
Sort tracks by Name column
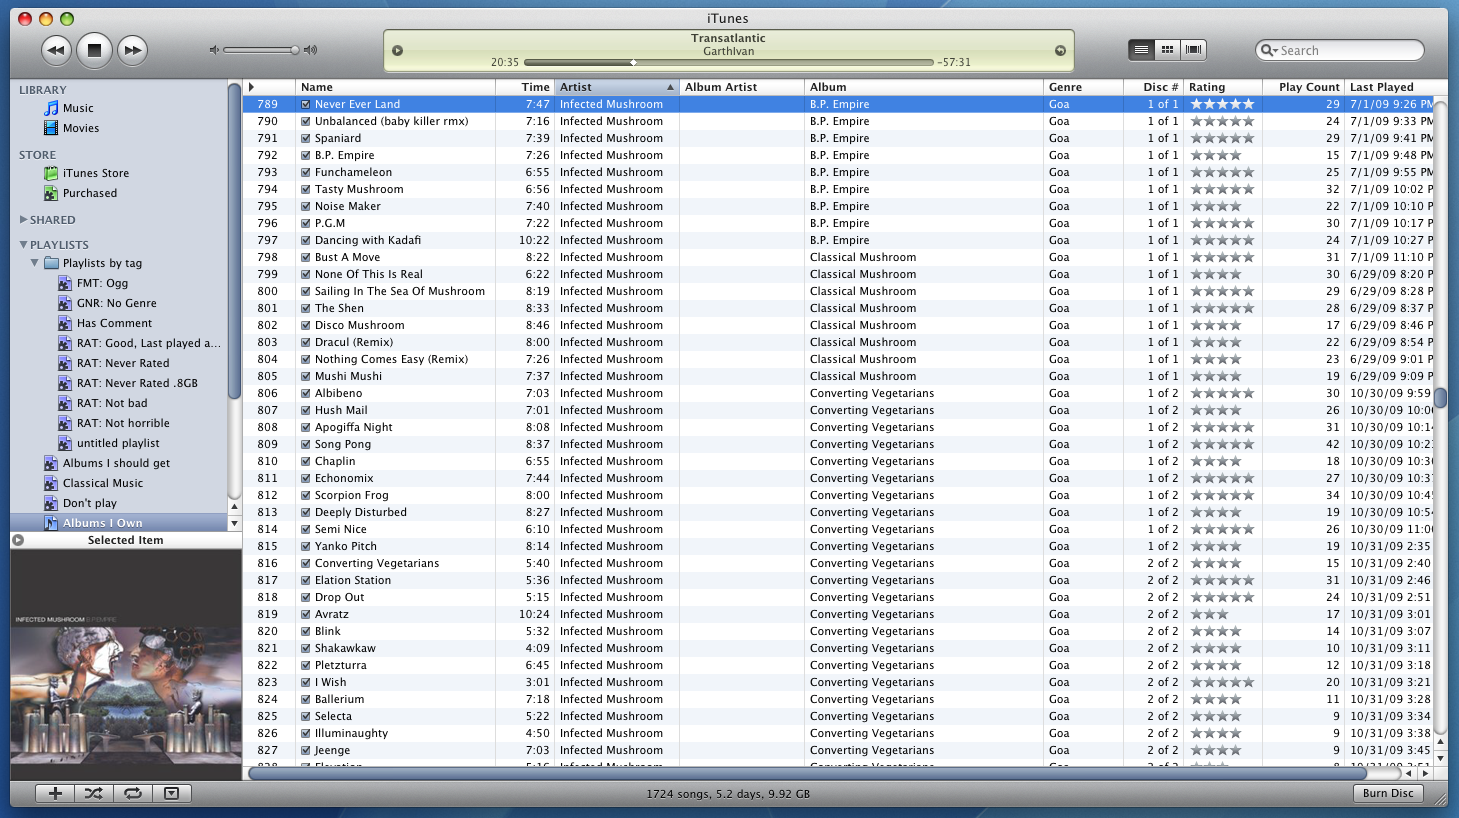395,87
